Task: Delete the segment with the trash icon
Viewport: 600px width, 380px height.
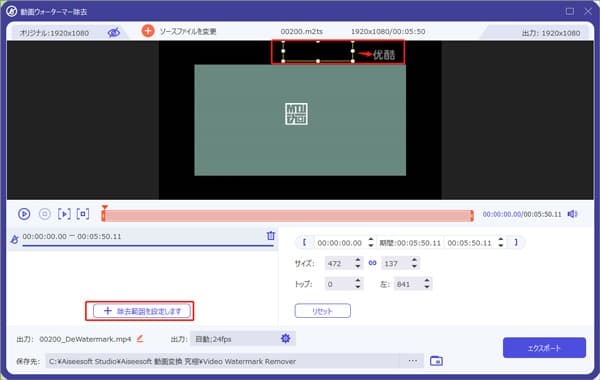Action: [x=271, y=236]
